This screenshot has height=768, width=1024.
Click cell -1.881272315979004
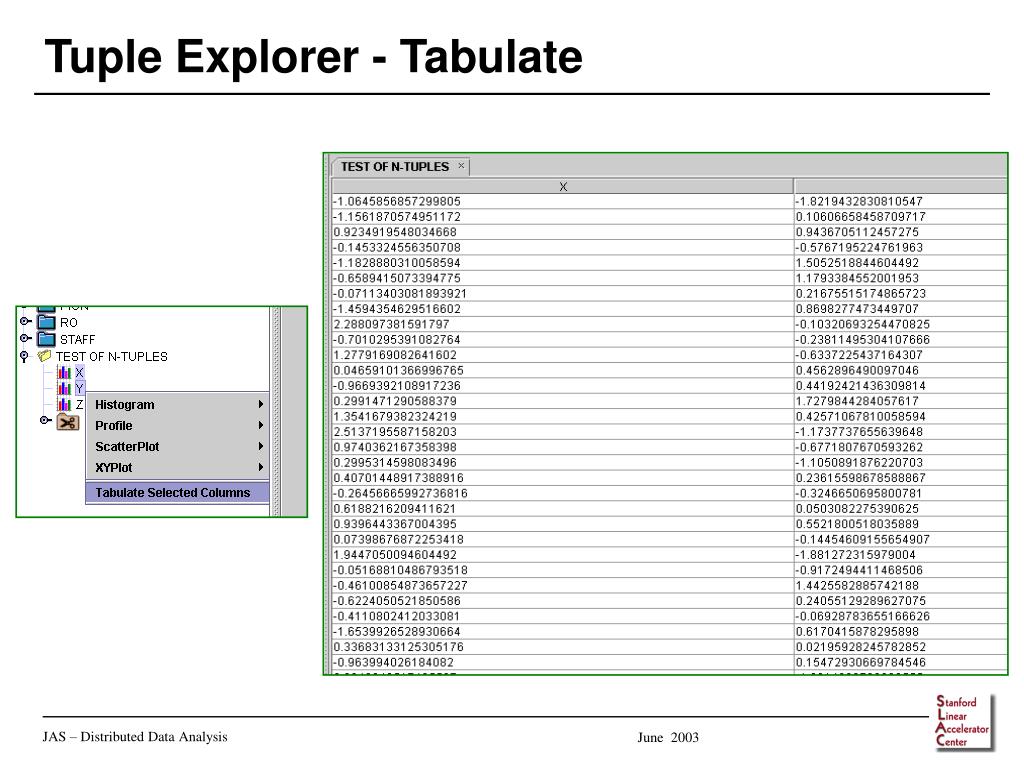coord(901,554)
